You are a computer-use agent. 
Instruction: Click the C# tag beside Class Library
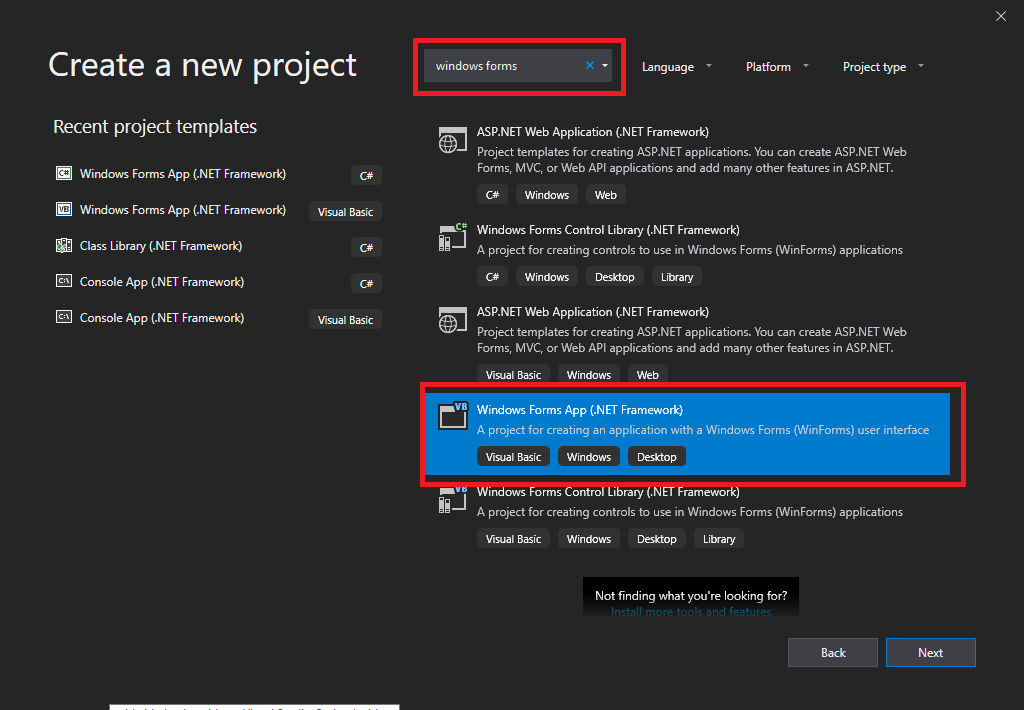click(x=366, y=248)
